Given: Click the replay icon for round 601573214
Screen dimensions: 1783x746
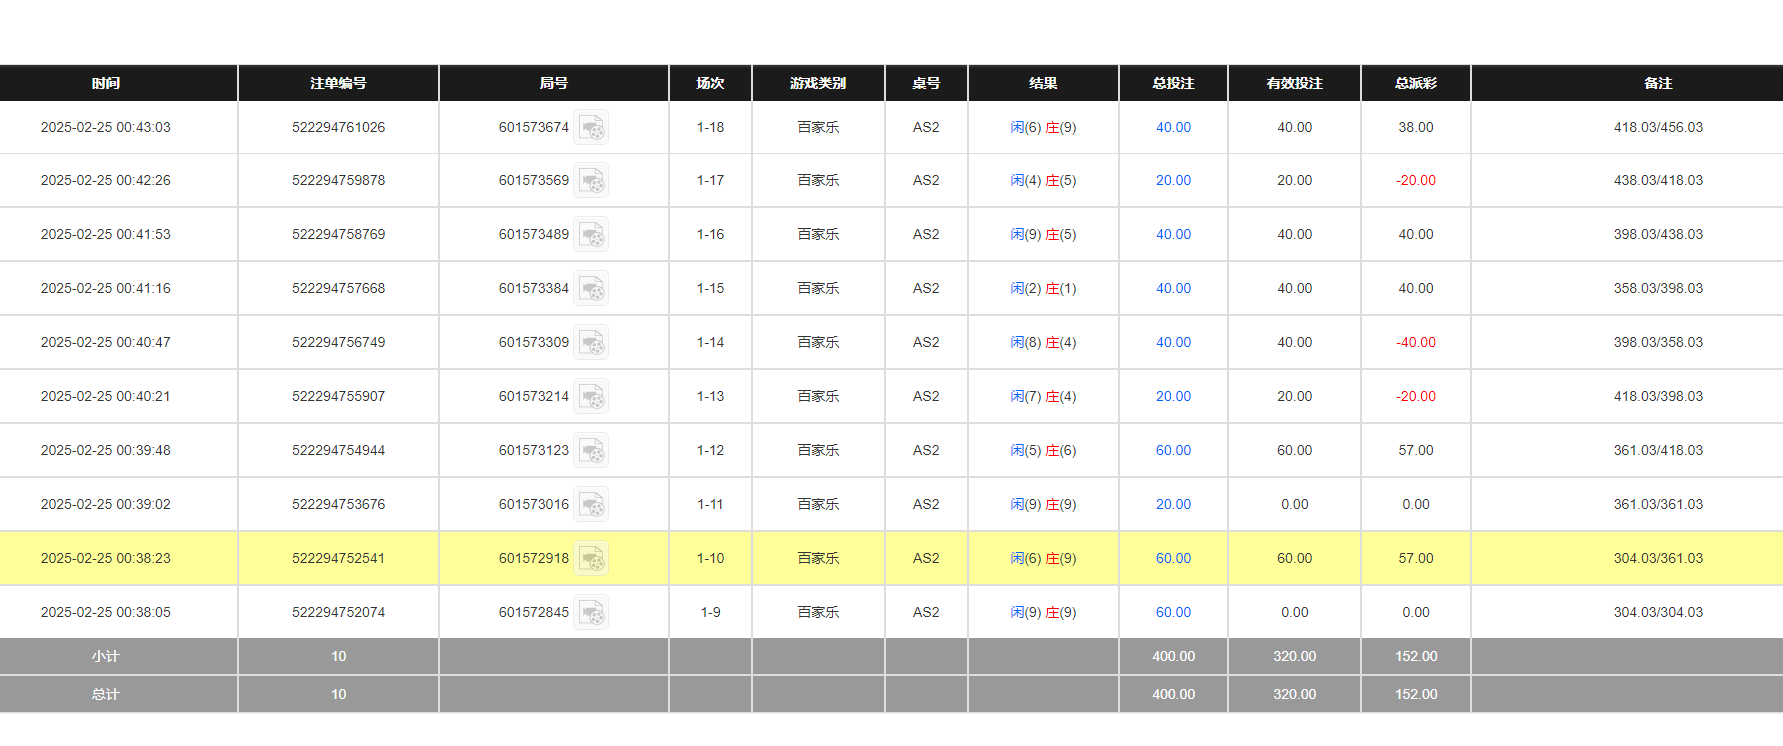Looking at the screenshot, I should coord(591,397).
